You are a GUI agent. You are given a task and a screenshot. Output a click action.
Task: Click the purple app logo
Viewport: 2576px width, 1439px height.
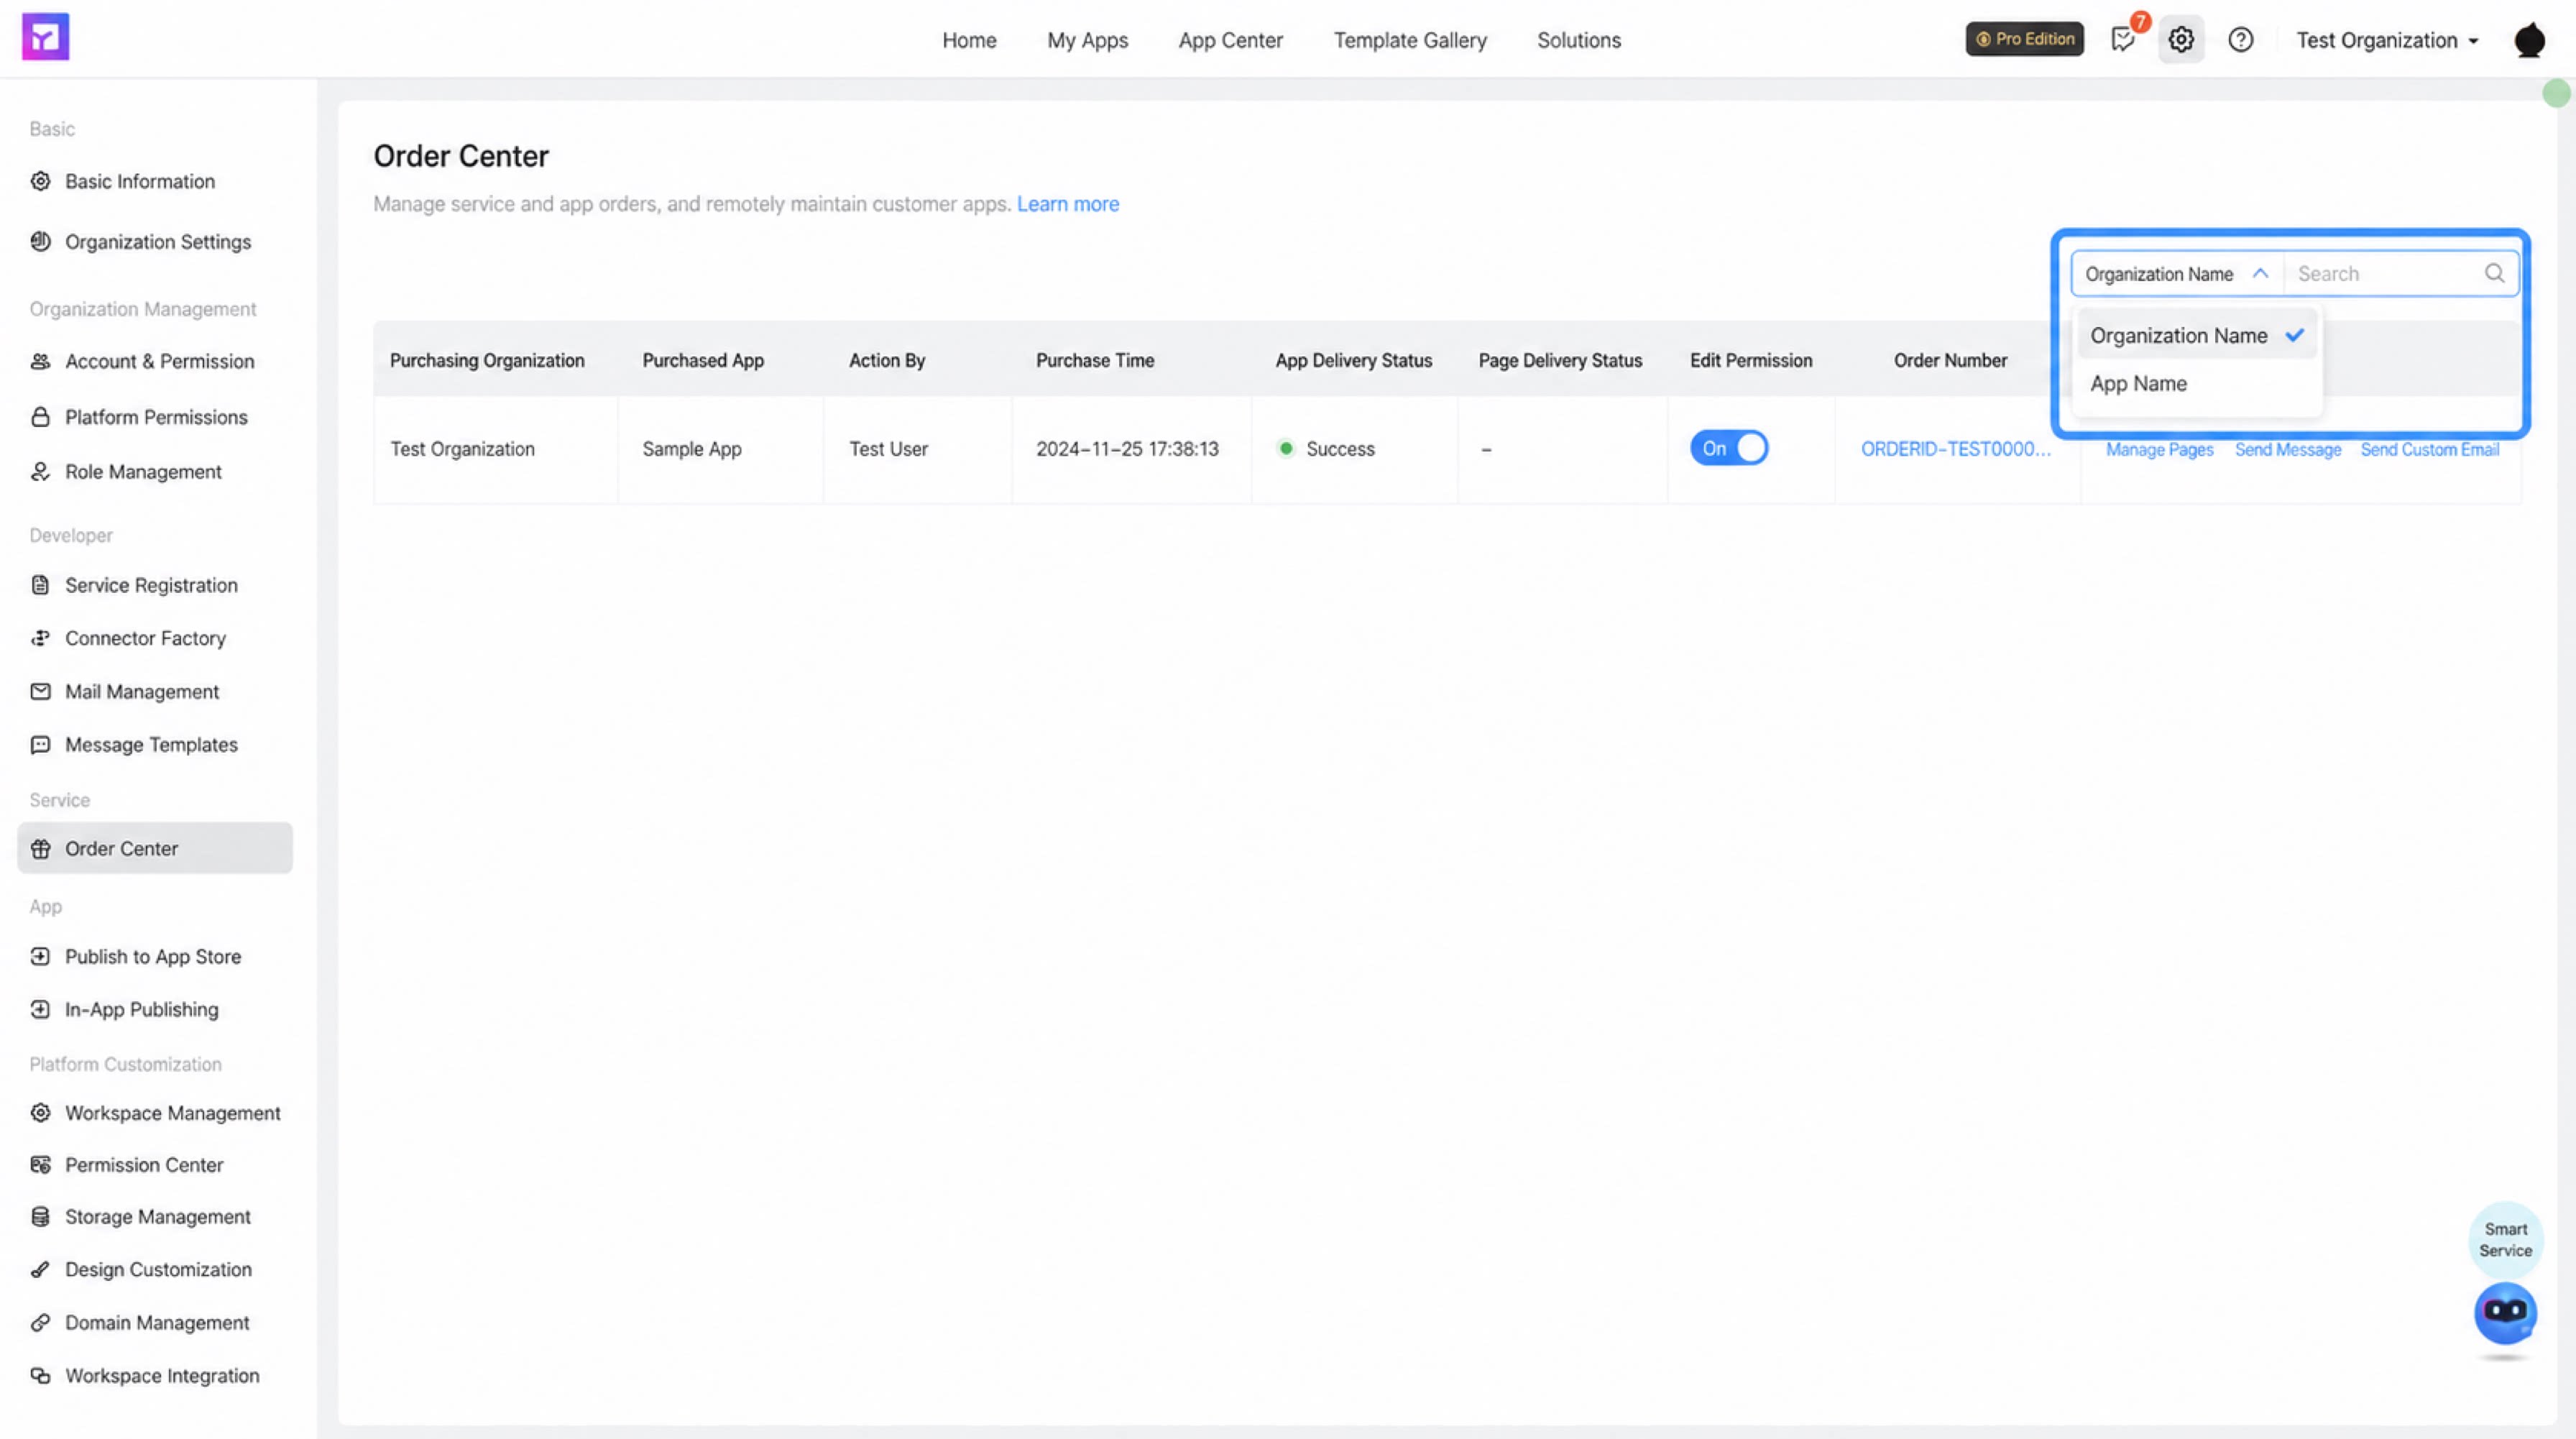[46, 37]
